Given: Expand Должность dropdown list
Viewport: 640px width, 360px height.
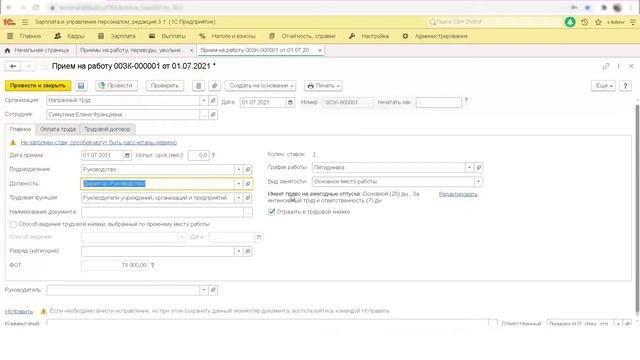Looking at the screenshot, I should [x=239, y=184].
